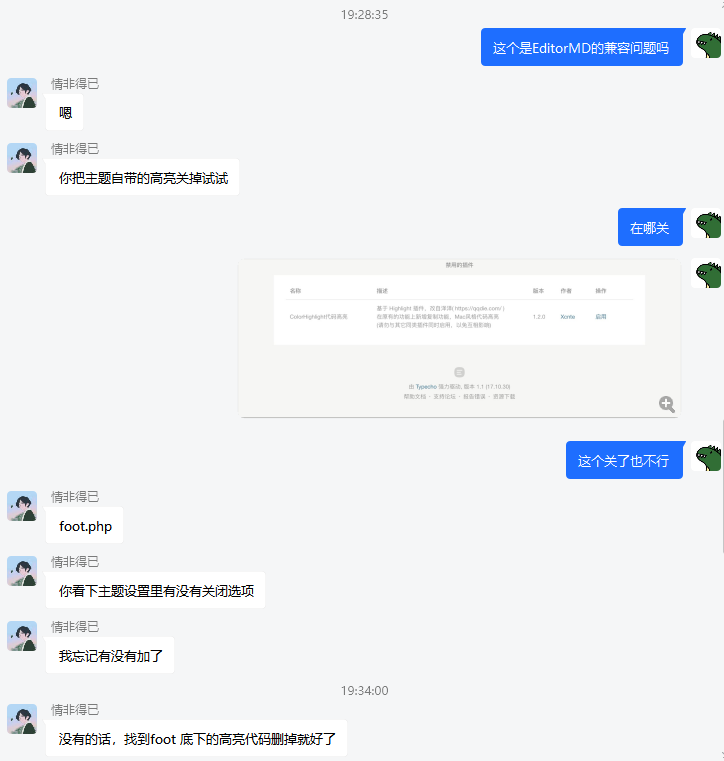Click the dinosaur avatar beside the screenshot message
The height and width of the screenshot is (761, 724).
point(707,274)
